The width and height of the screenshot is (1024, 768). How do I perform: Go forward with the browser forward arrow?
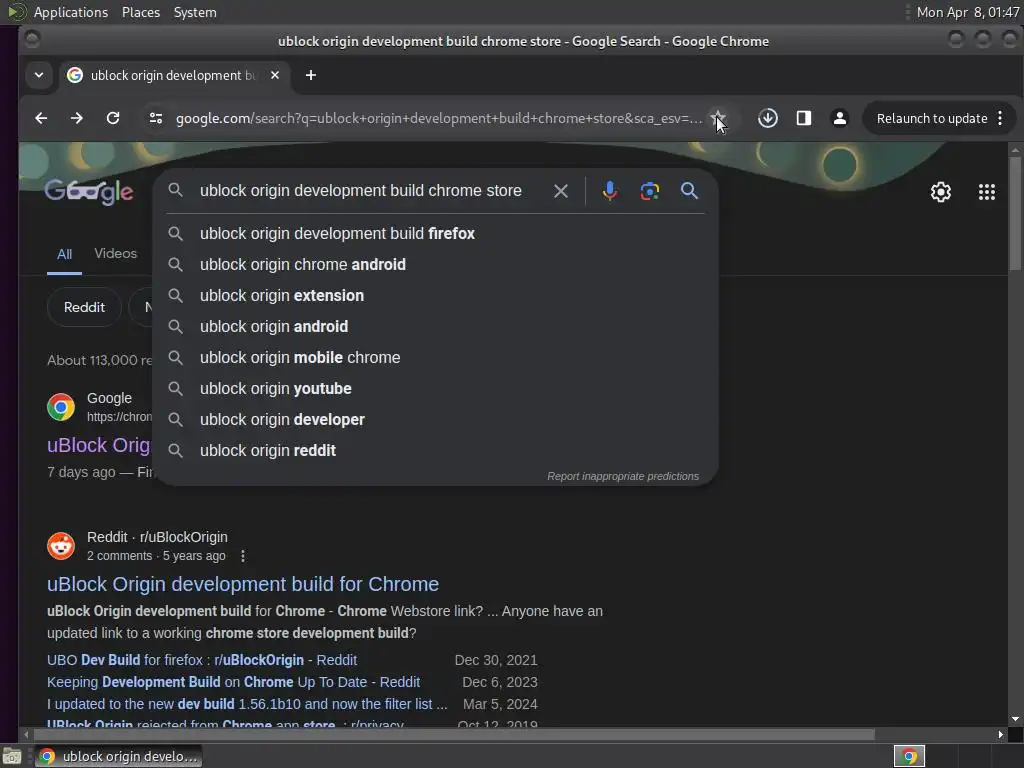tap(76, 118)
